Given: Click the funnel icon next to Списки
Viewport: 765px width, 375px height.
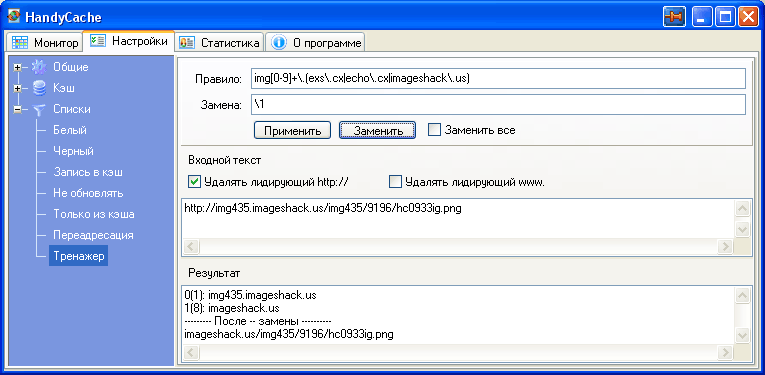Looking at the screenshot, I should 39,109.
